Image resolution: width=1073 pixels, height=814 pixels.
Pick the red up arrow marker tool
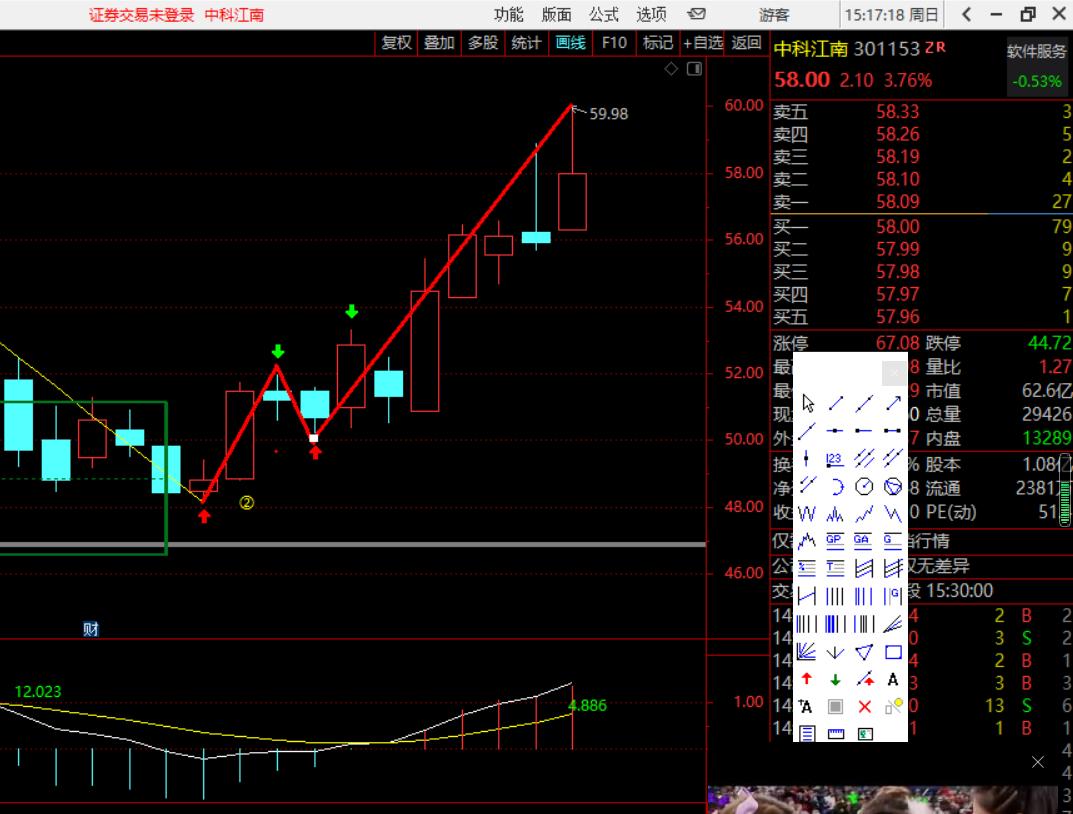click(807, 680)
